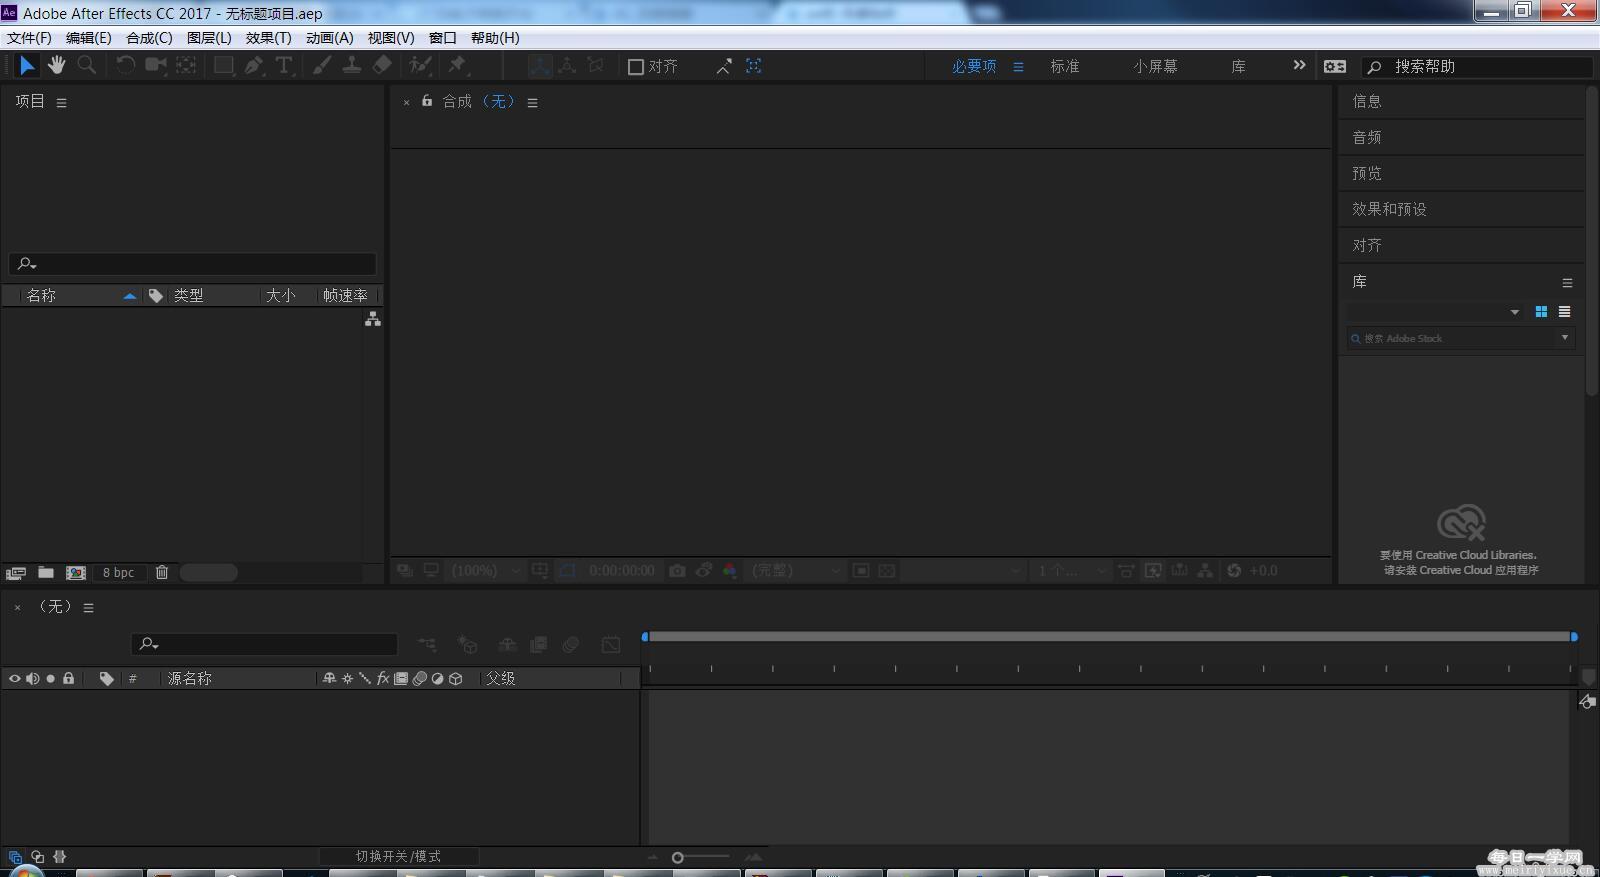This screenshot has height=877, width=1600.
Task: Create a new folder in Project panel
Action: click(x=46, y=573)
